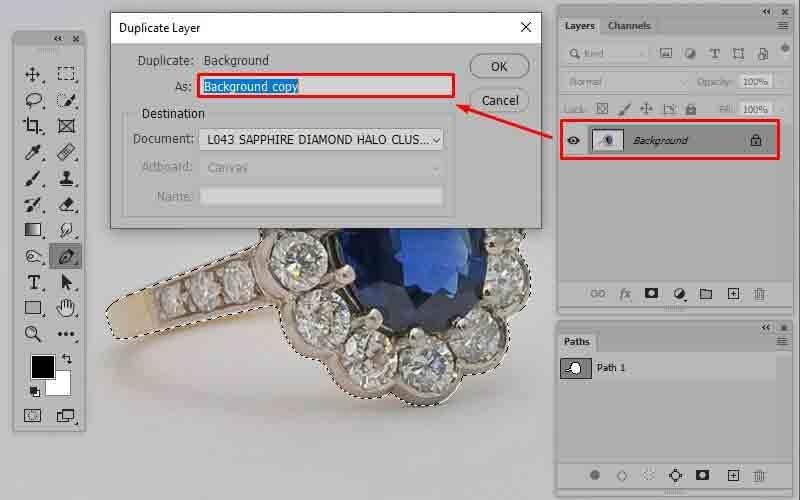Select the Brush tool
800x500 pixels.
pyautogui.click(x=33, y=179)
